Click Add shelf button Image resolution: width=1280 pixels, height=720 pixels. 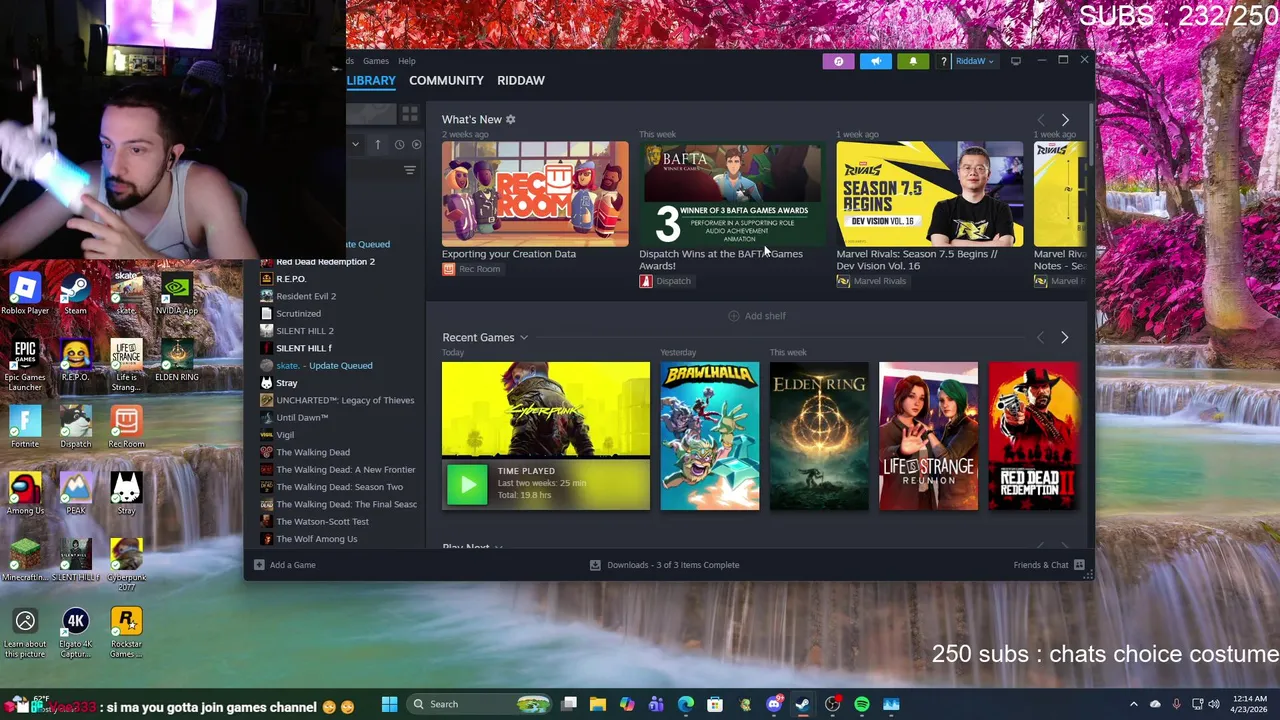point(757,316)
